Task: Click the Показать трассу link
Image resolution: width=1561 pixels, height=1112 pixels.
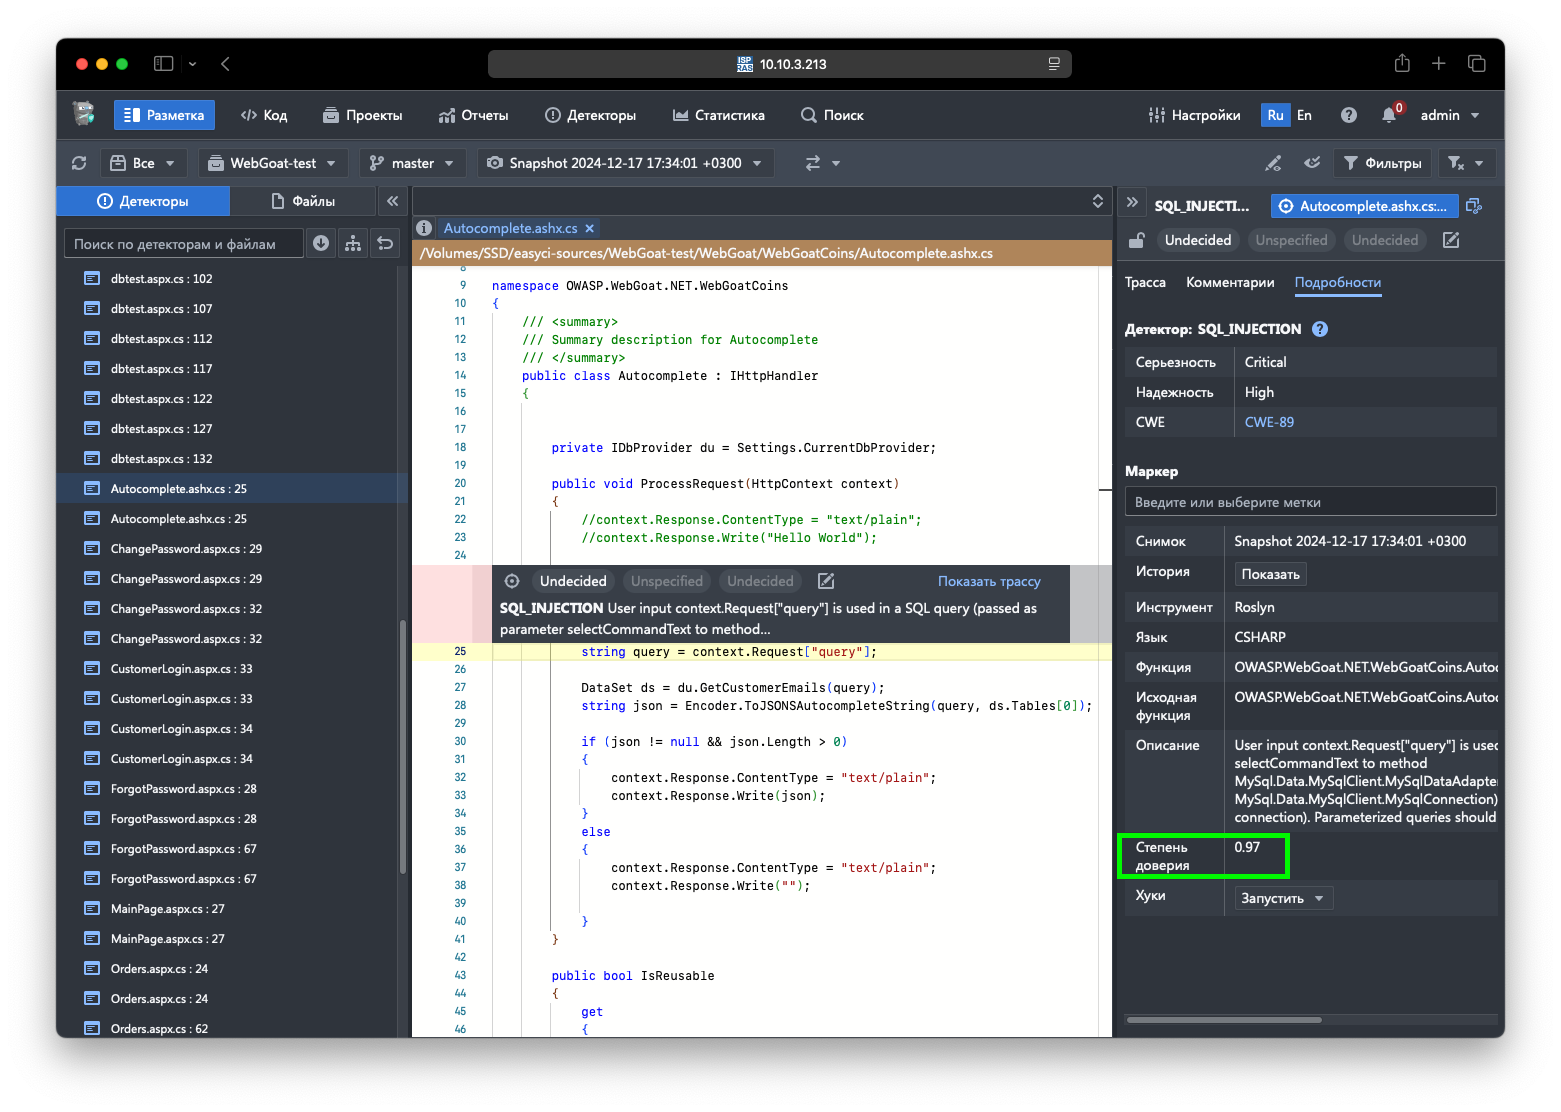Action: (x=988, y=581)
